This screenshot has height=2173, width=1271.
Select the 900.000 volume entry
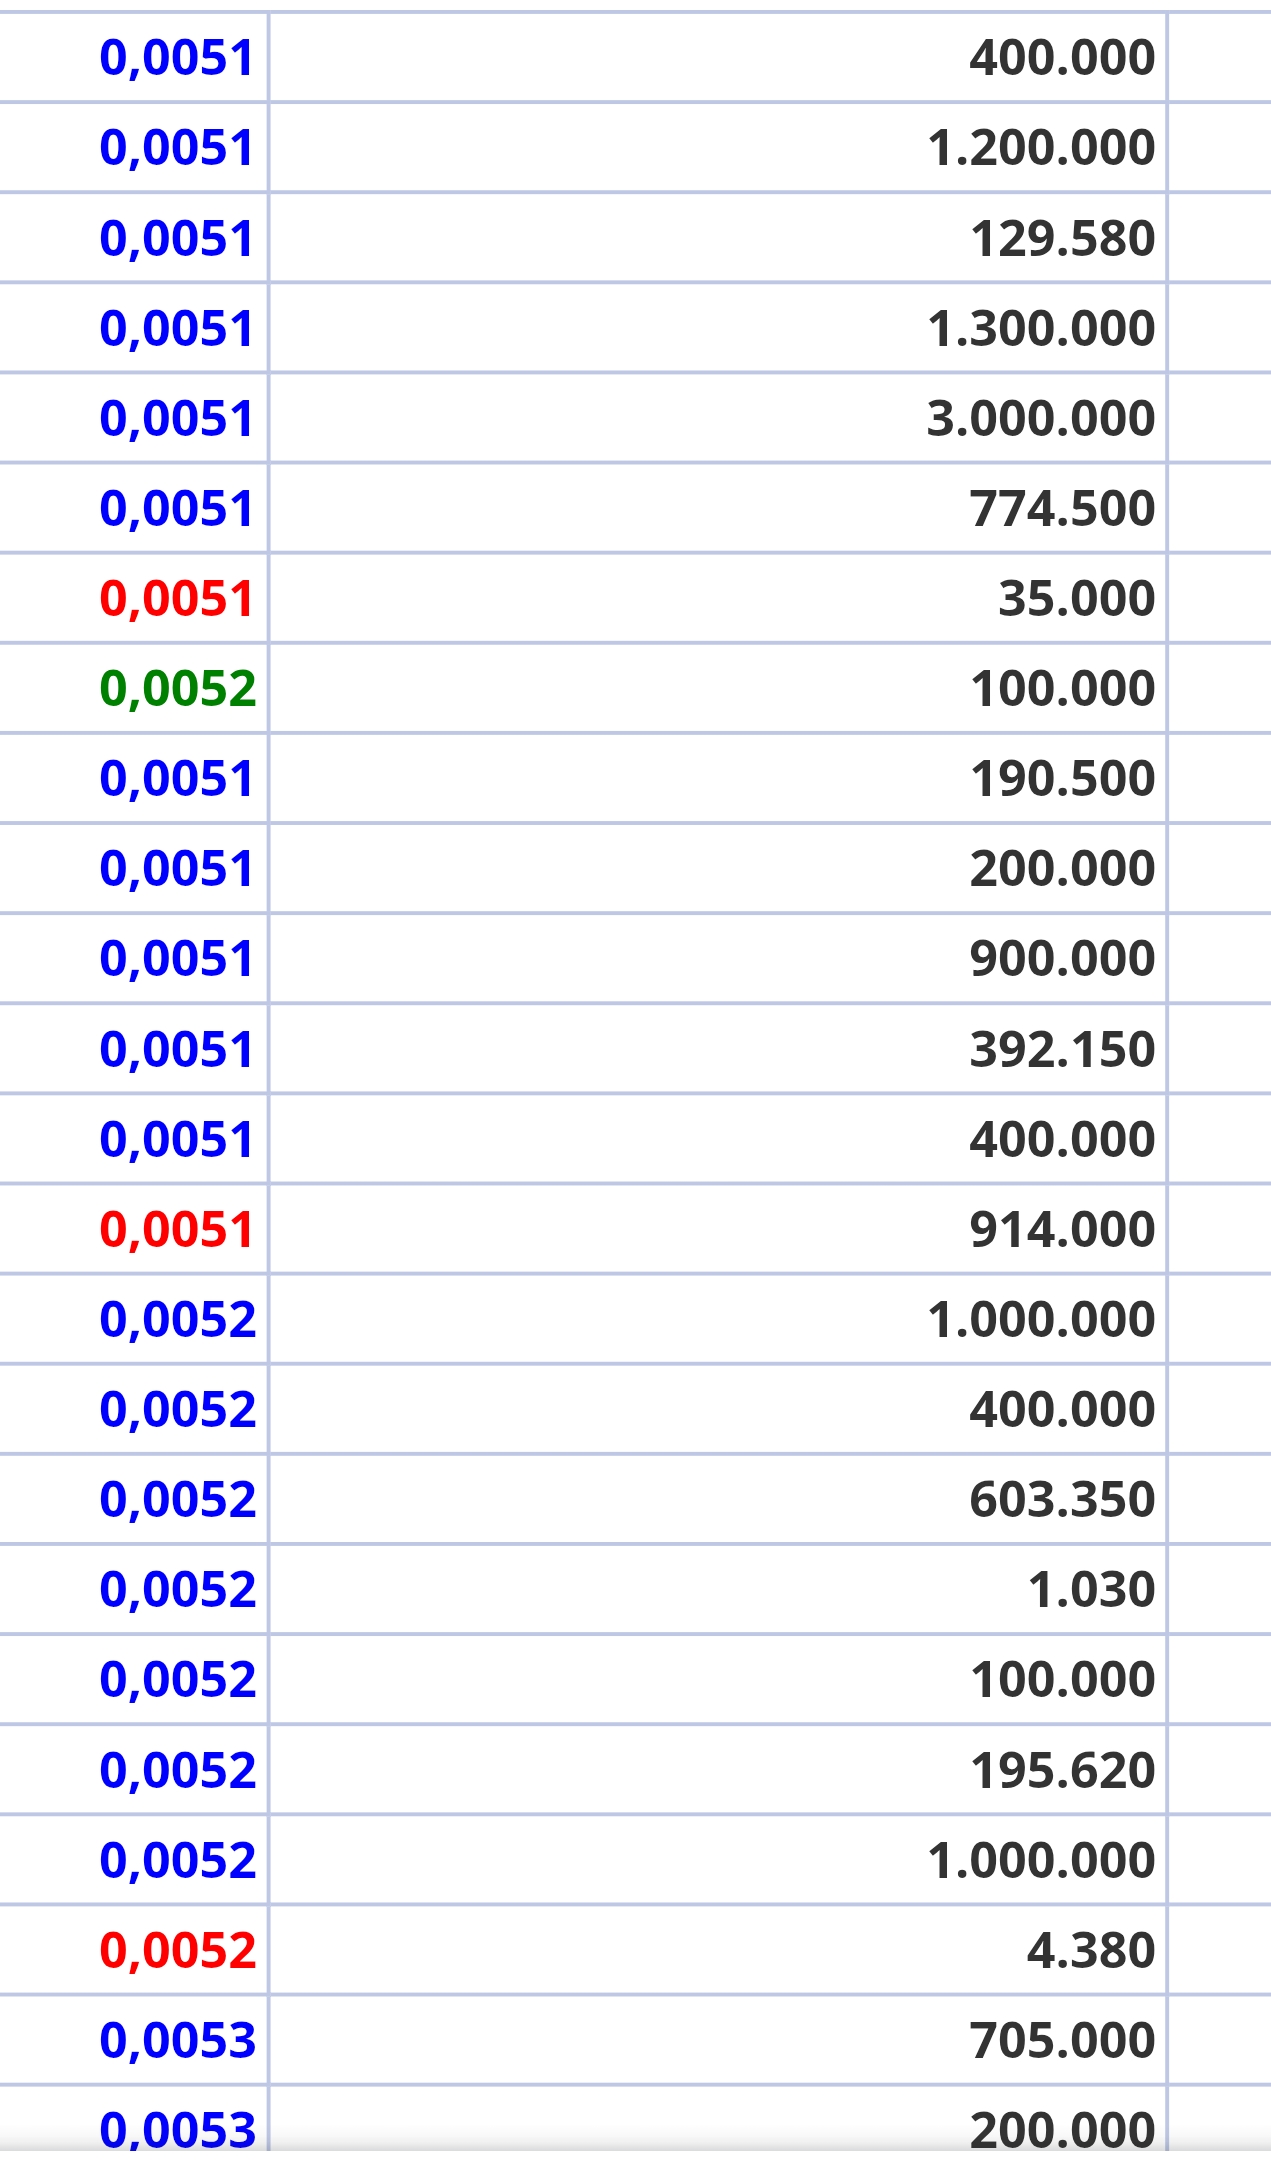coord(1062,958)
